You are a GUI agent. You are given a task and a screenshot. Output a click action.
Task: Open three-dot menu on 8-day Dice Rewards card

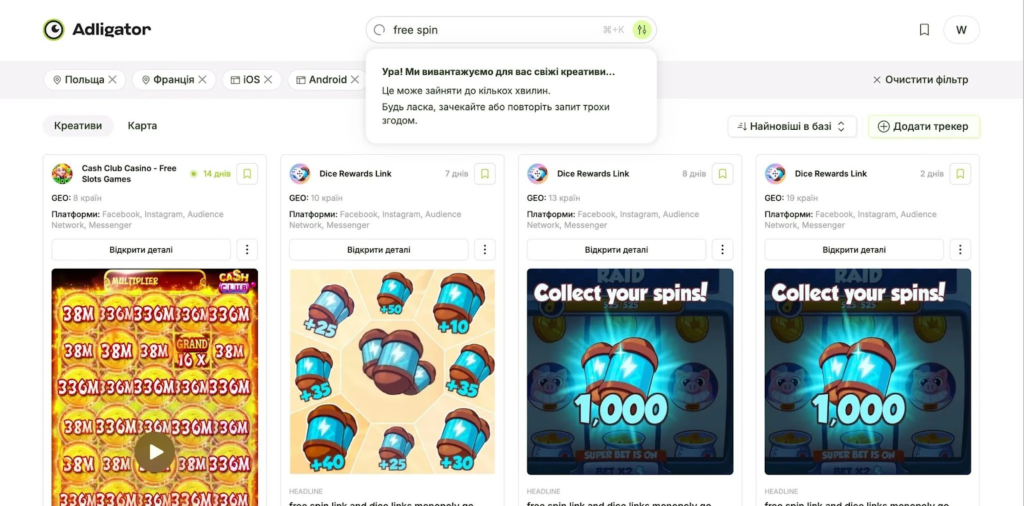722,249
